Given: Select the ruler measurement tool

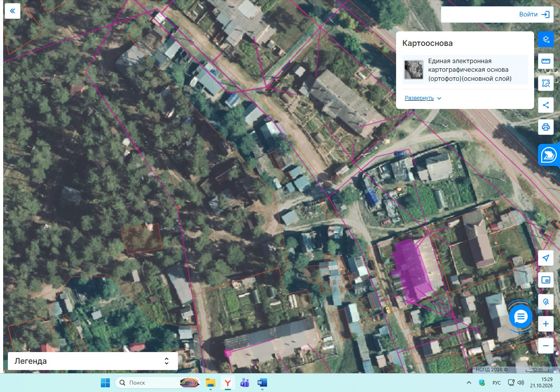Looking at the screenshot, I should [546, 61].
